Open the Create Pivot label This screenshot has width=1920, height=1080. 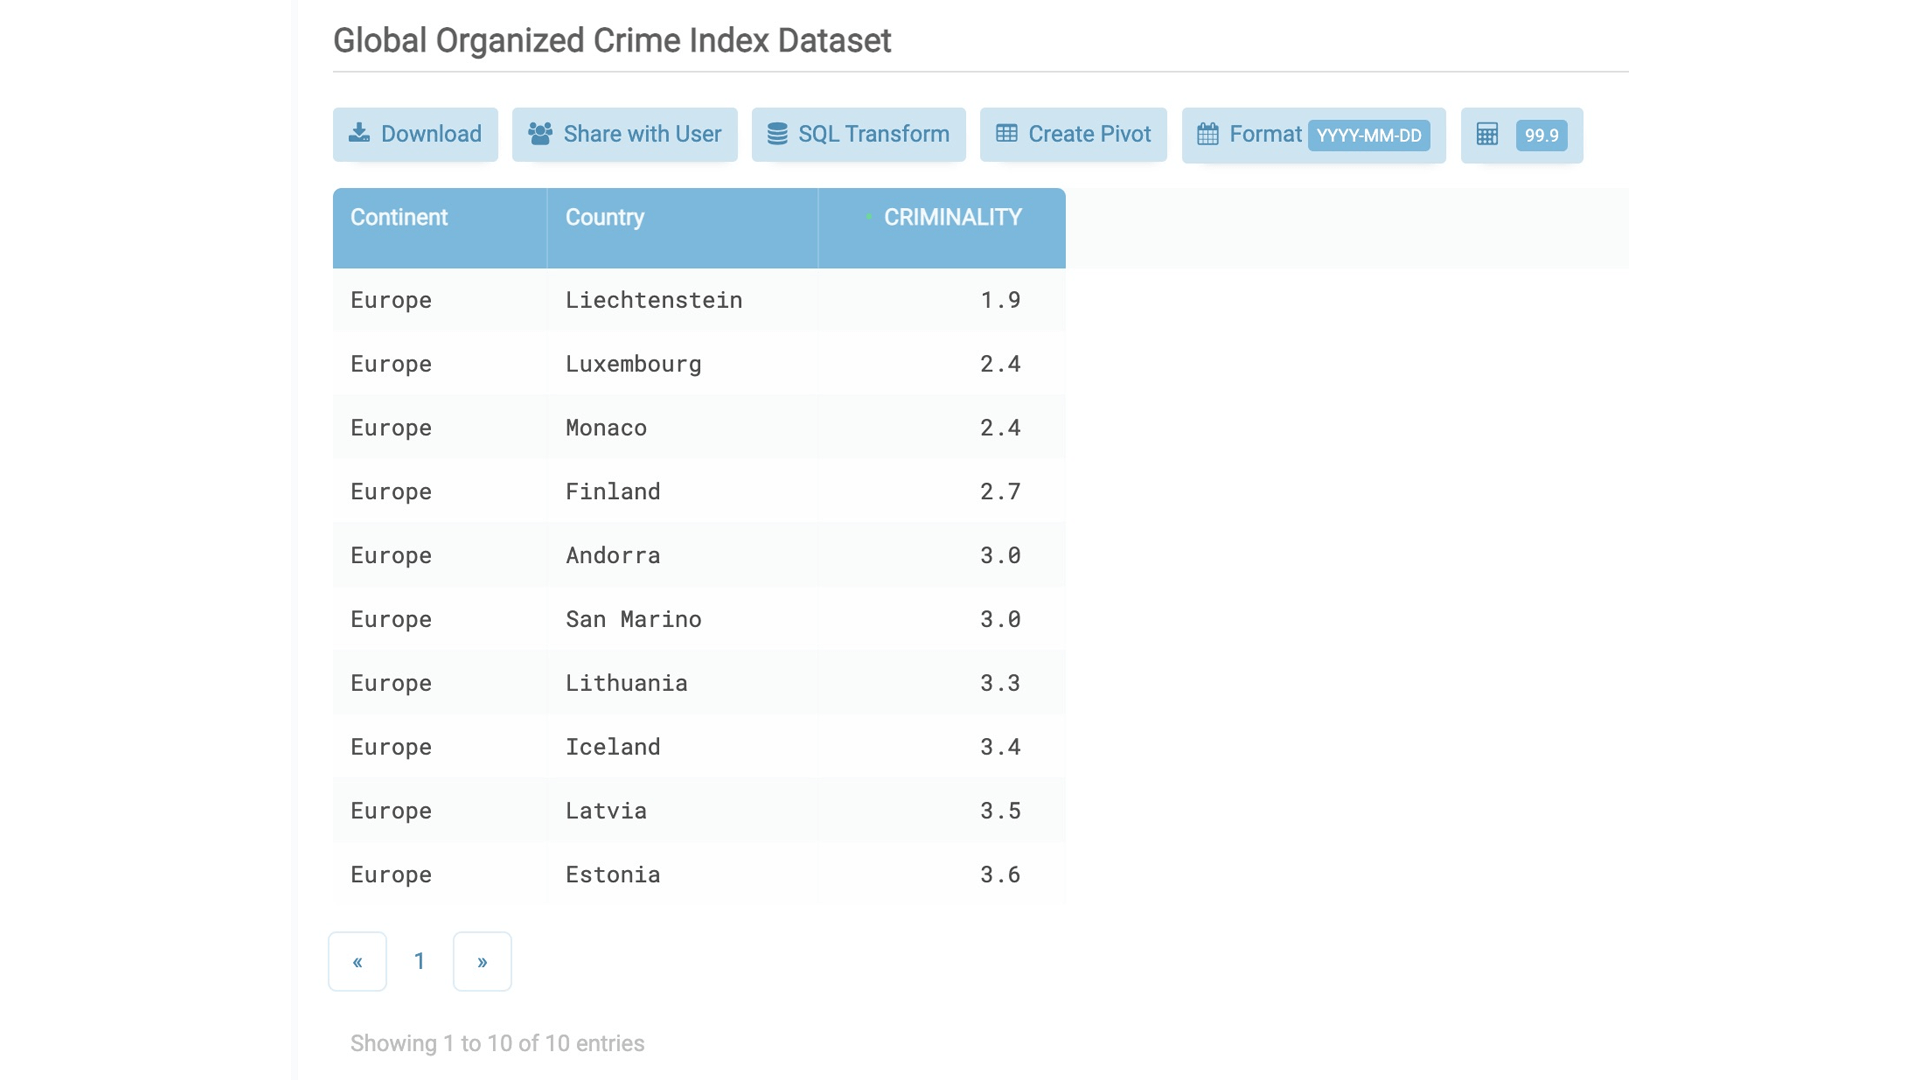[x=1089, y=134]
